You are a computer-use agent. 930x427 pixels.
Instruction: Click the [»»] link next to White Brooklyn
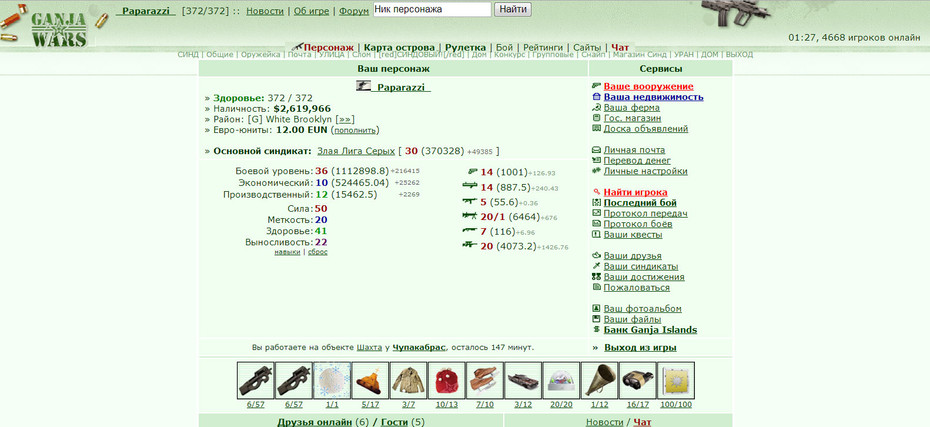tap(345, 119)
